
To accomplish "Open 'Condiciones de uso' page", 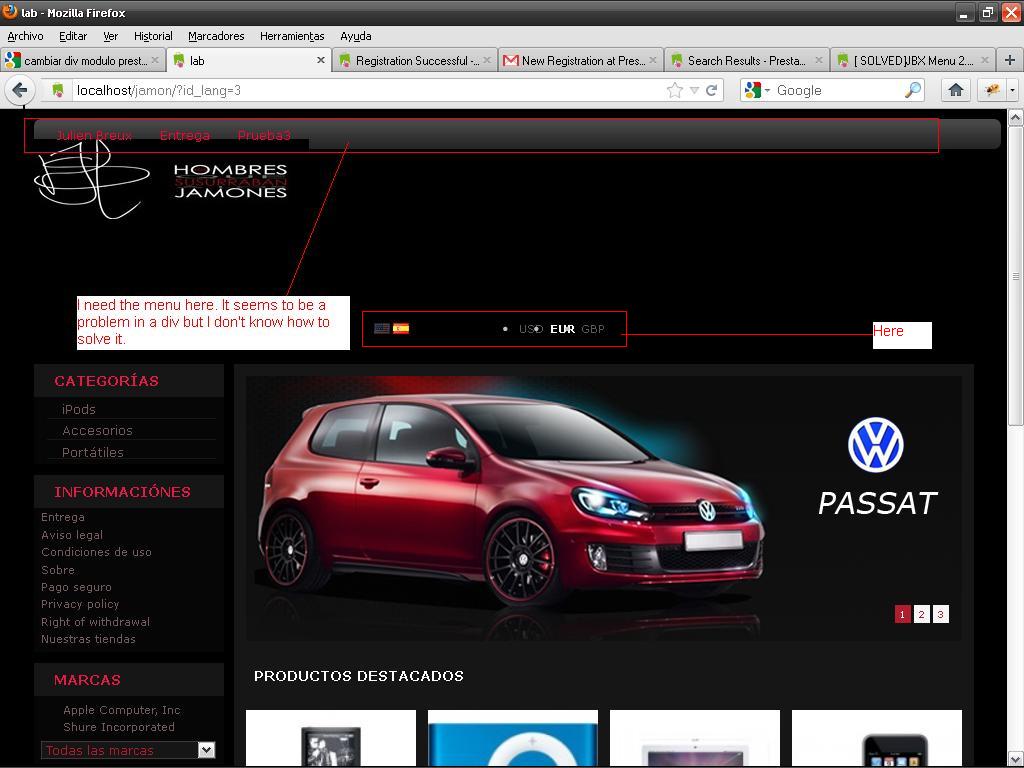I will [96, 552].
